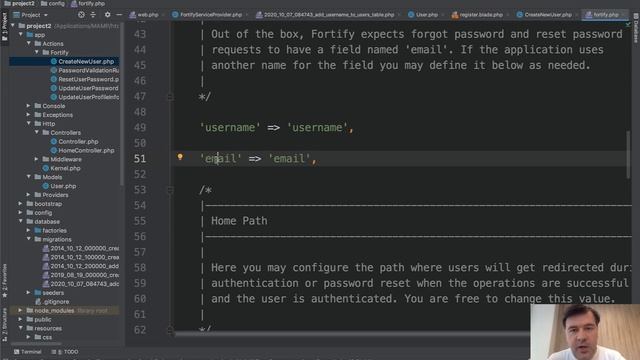Select UpdateUserProfileInformation file in tree
The height and width of the screenshot is (360, 640).
click(89, 97)
